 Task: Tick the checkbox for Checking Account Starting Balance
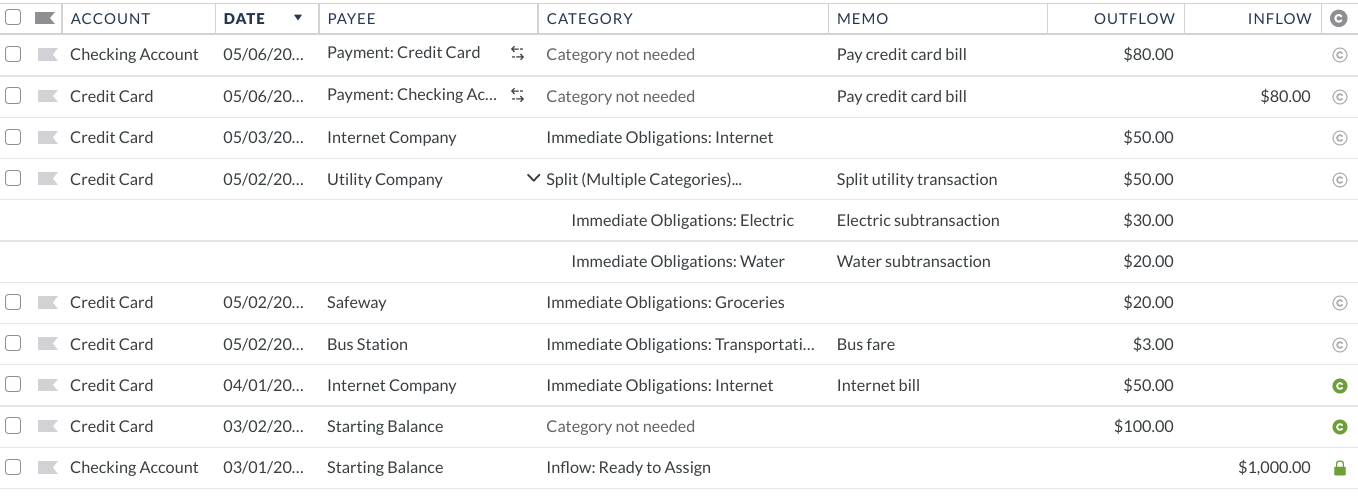(14, 467)
